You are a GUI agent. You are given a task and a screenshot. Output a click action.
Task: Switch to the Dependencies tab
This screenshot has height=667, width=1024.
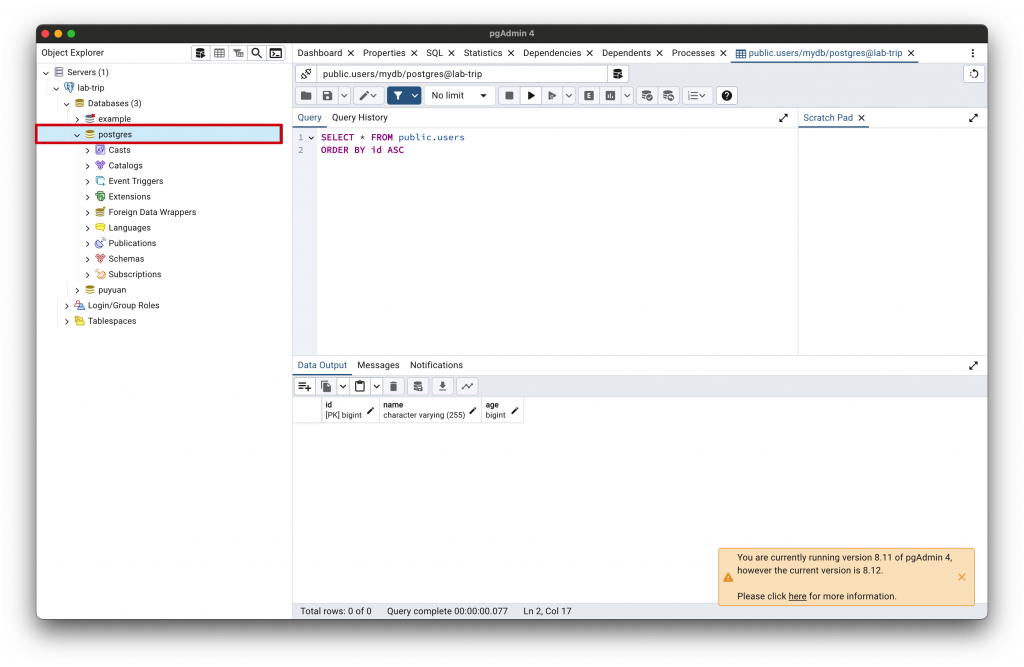point(552,53)
